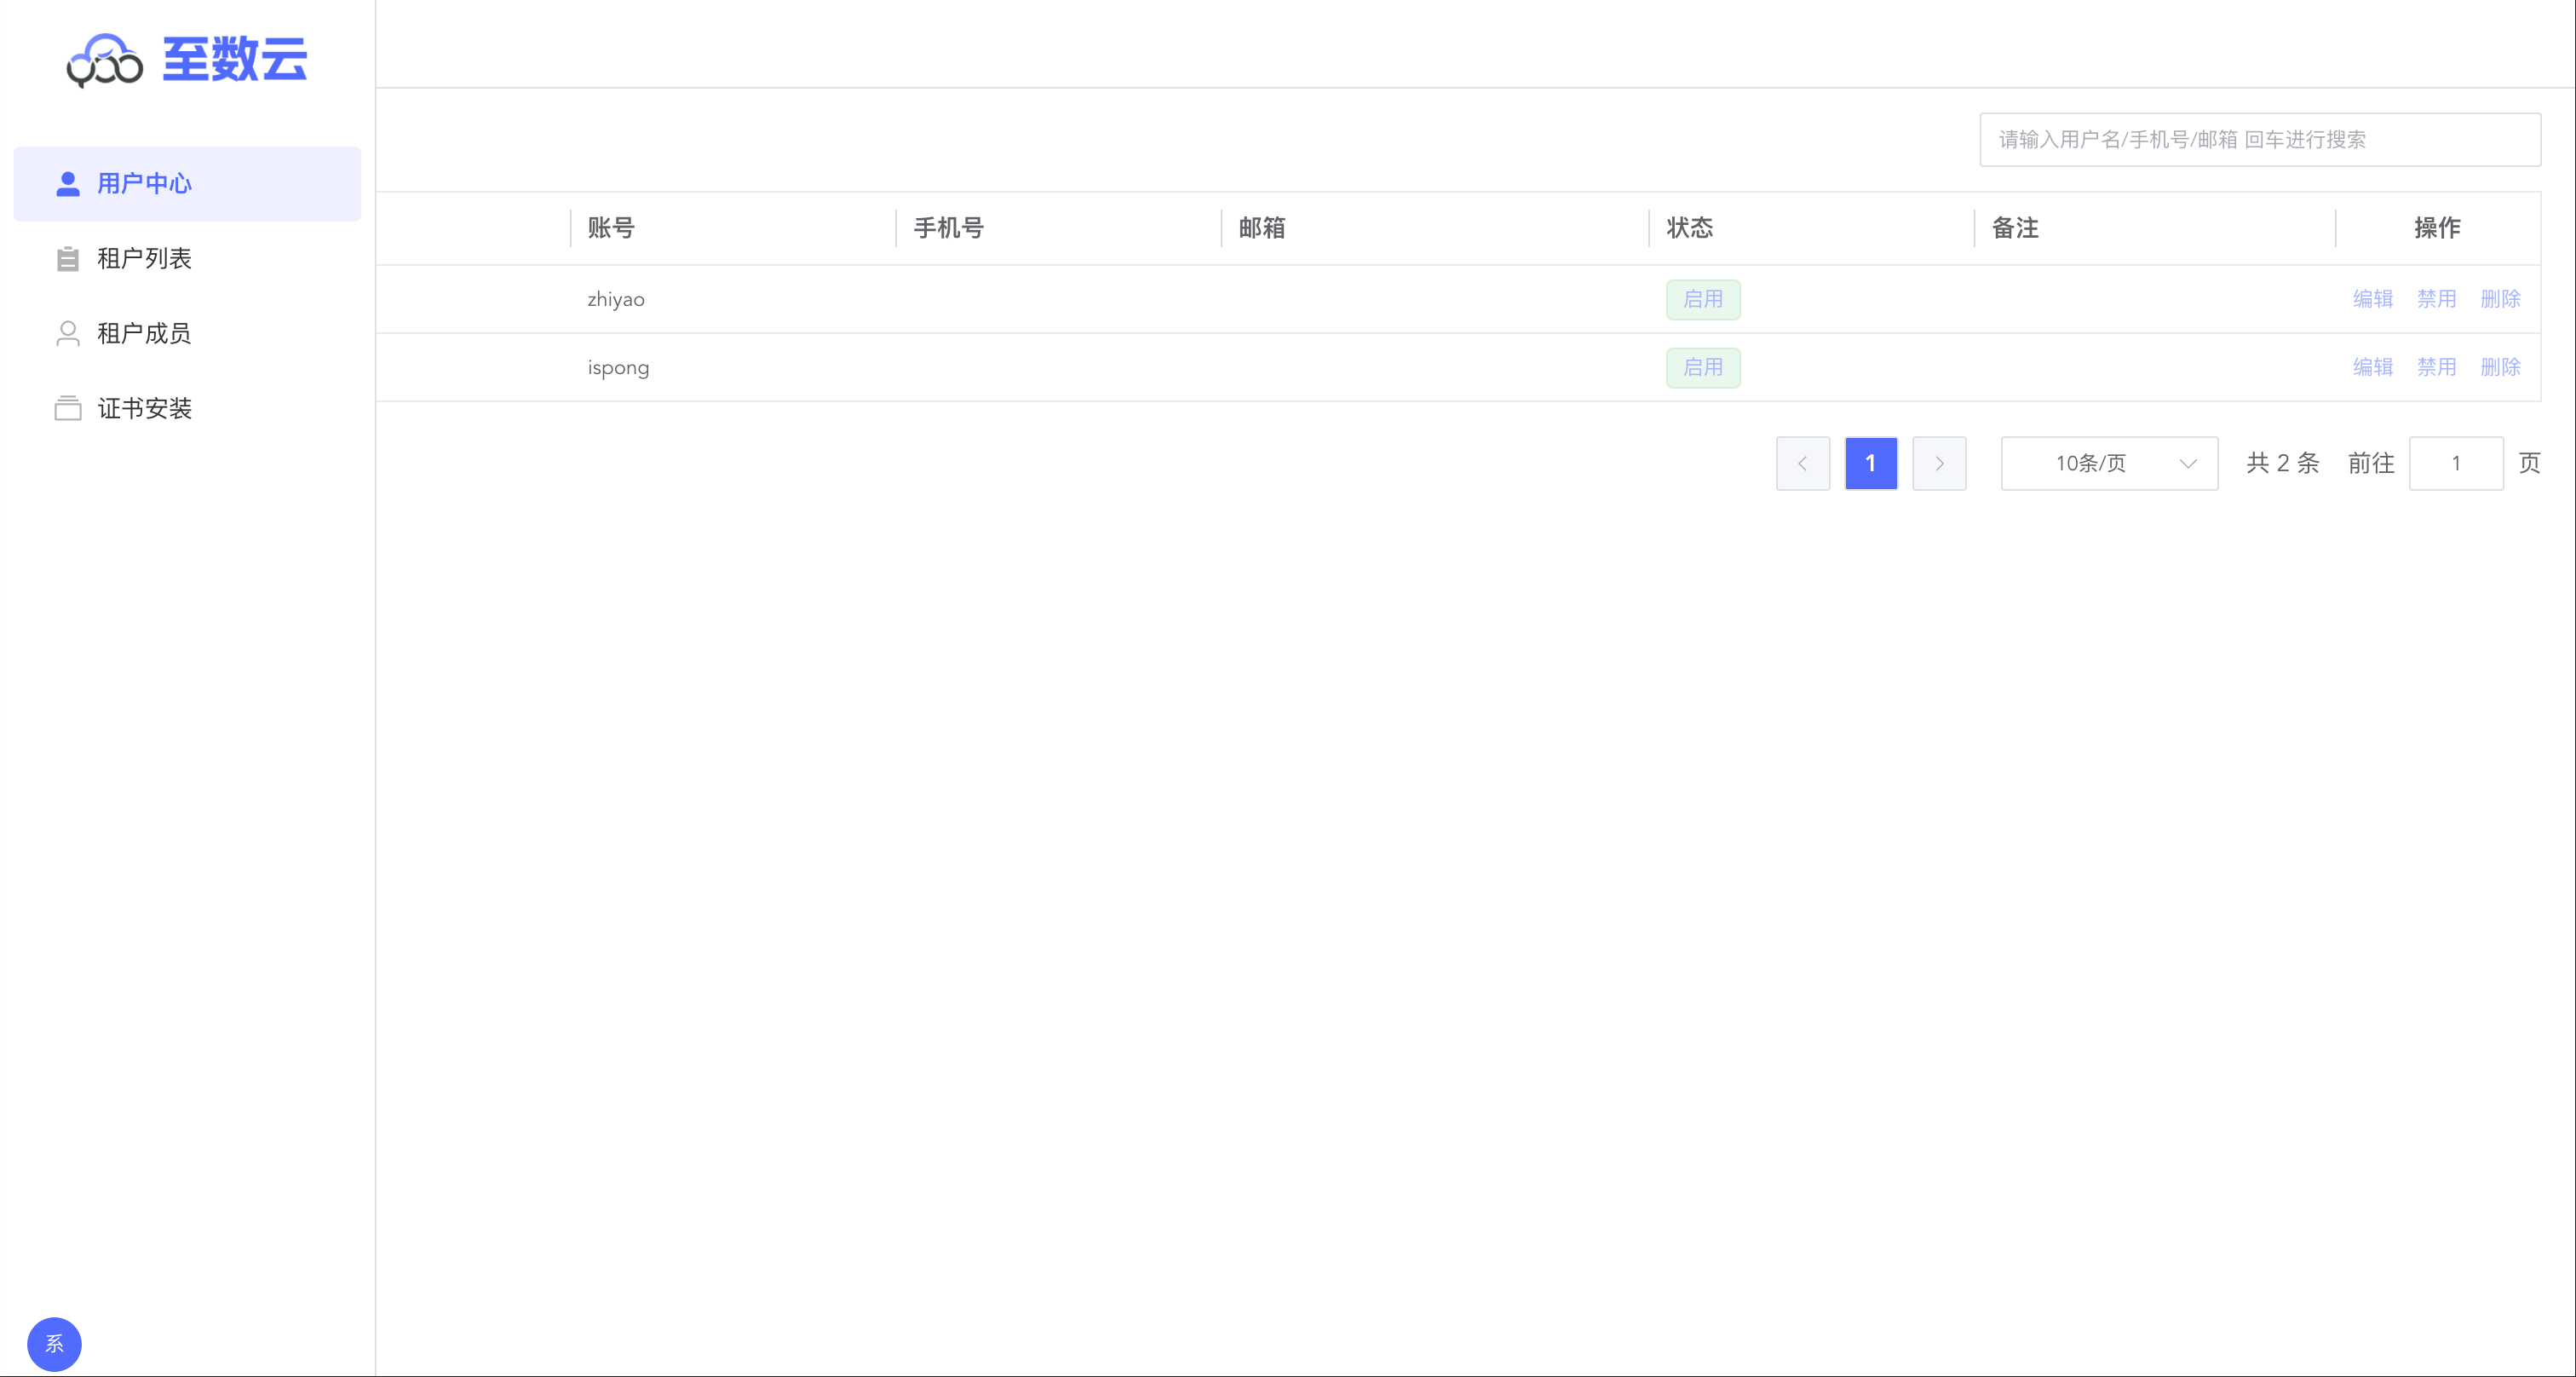Click 删除 for user zhiyao
The height and width of the screenshot is (1377, 2576).
[x=2500, y=299]
